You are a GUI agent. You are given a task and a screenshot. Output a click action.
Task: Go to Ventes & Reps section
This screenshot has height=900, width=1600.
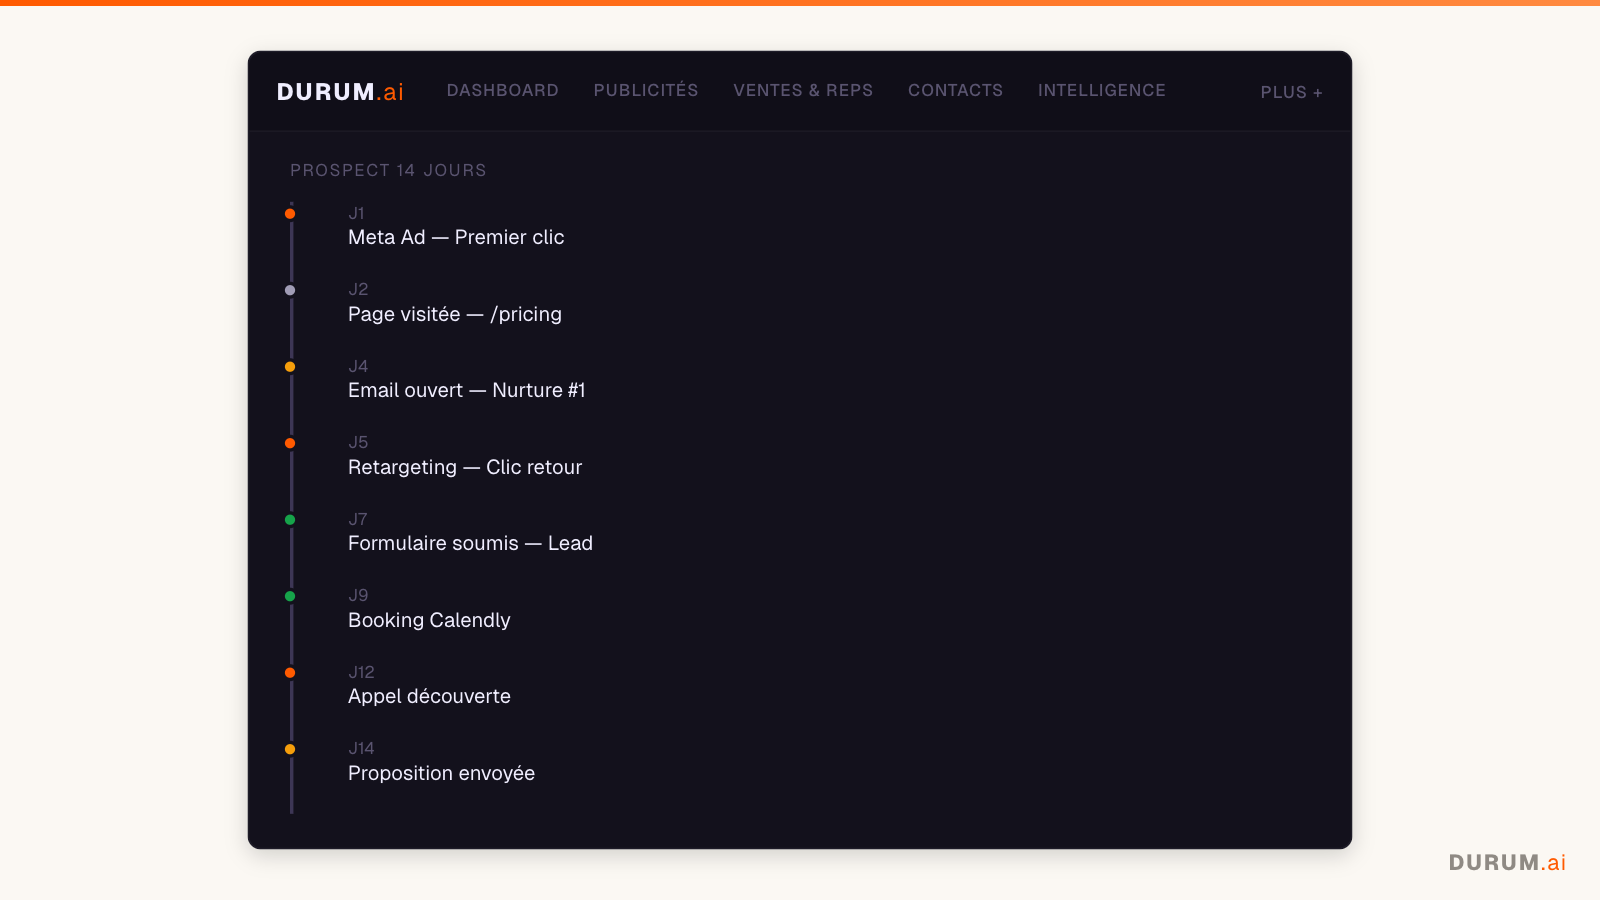pos(803,90)
